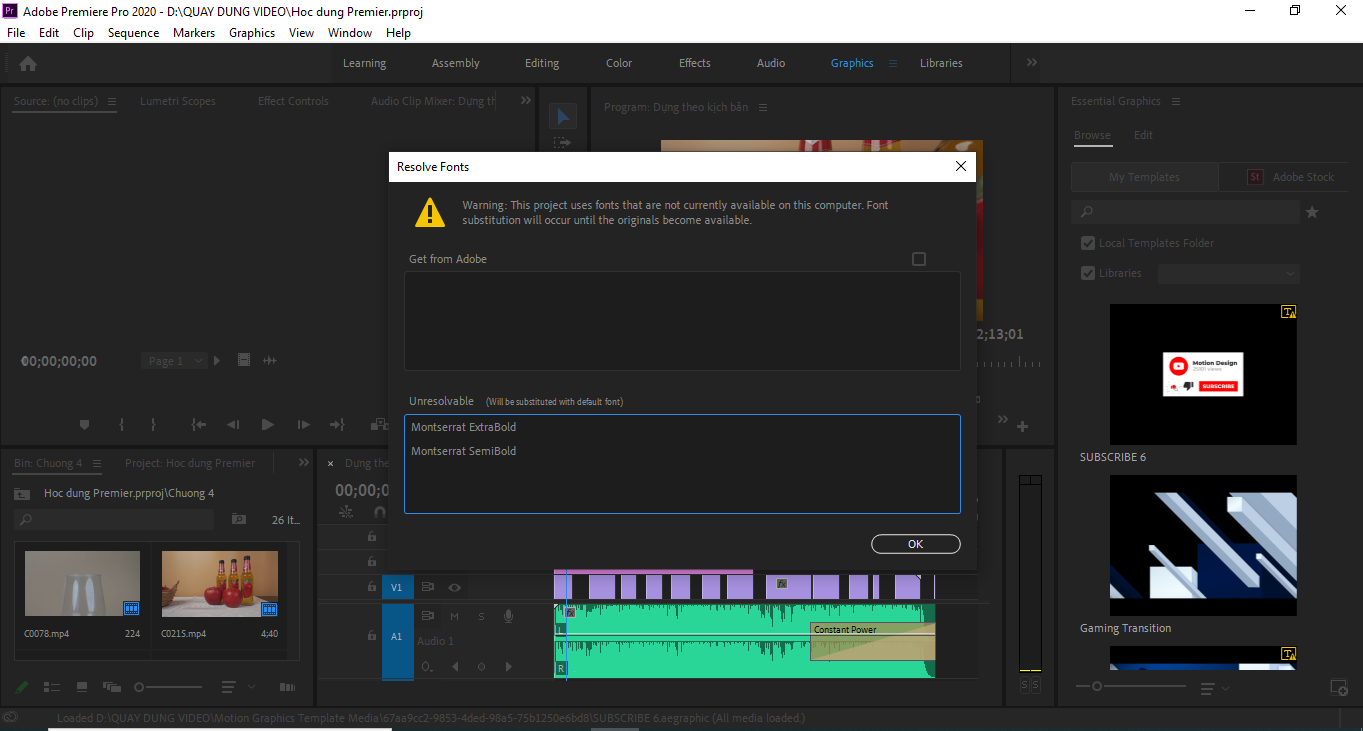Click Drag Audio Only waveform icon
The width and height of the screenshot is (1363, 731).
(x=269, y=360)
